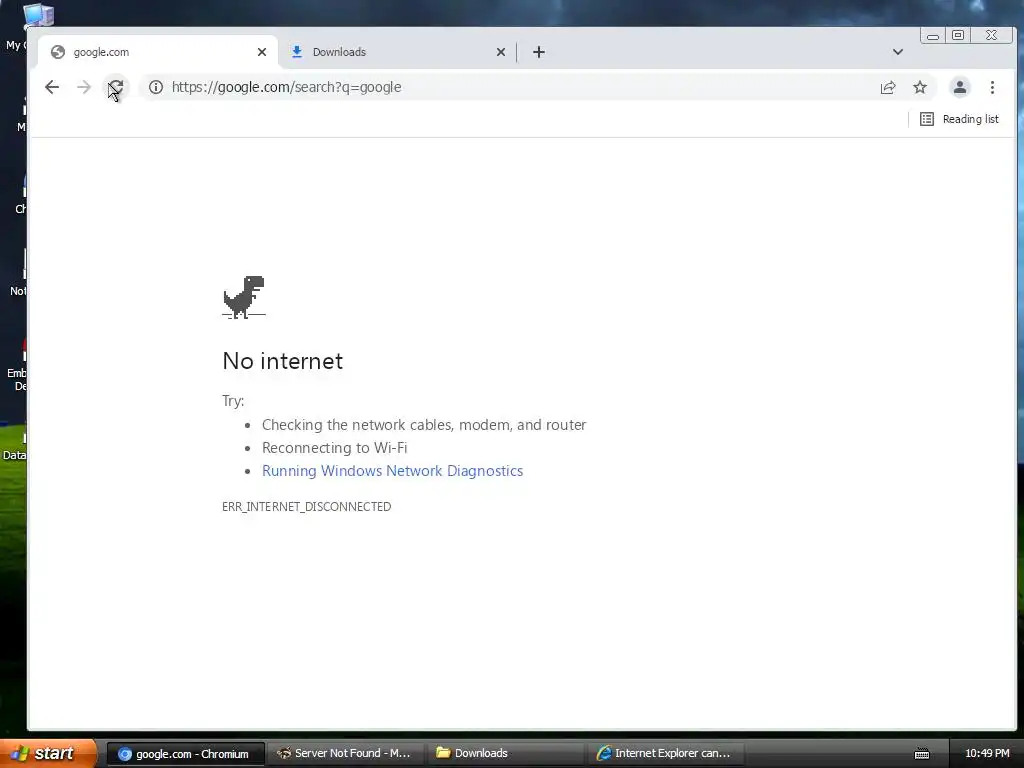This screenshot has height=768, width=1024.
Task: Share this page icon
Action: (888, 88)
